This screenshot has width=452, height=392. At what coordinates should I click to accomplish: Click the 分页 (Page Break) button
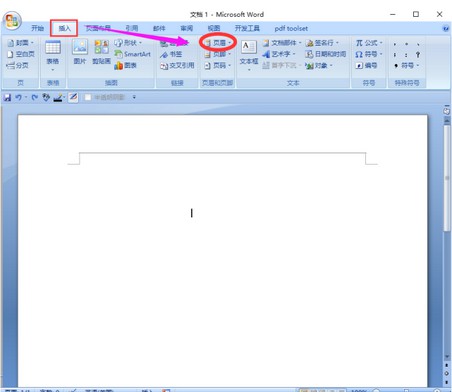pyautogui.click(x=17, y=65)
